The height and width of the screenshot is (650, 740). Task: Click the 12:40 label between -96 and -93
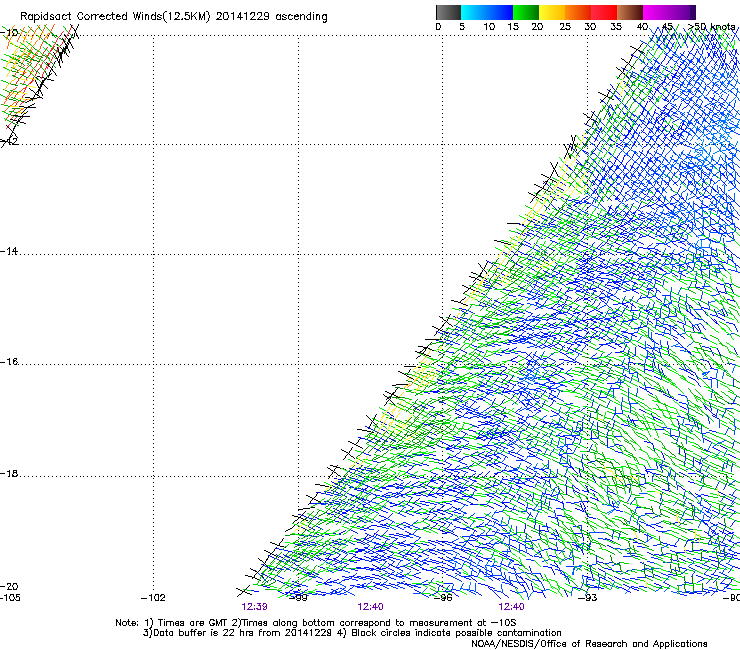pos(511,607)
